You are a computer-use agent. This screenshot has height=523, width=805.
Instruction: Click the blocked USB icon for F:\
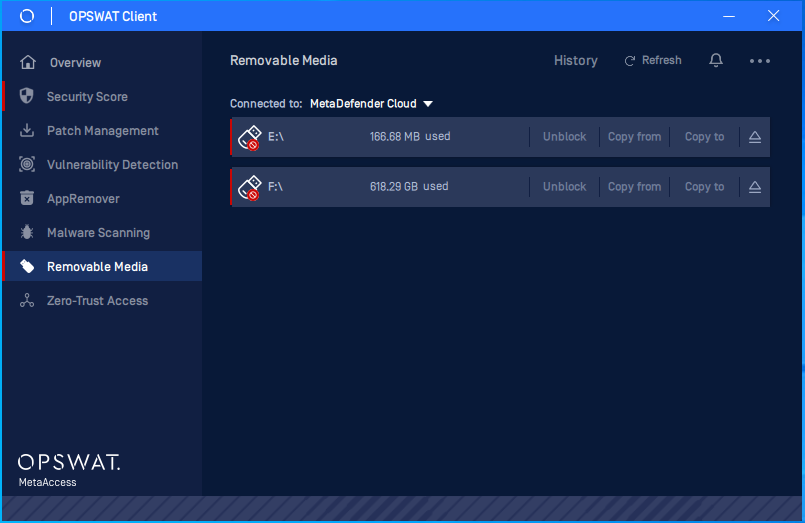coord(250,187)
